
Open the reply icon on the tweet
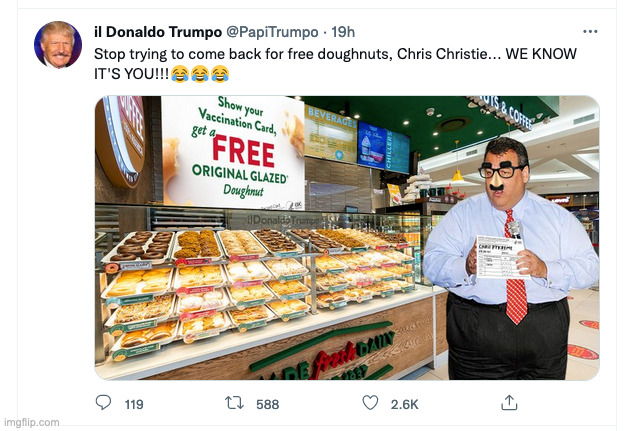[103, 403]
